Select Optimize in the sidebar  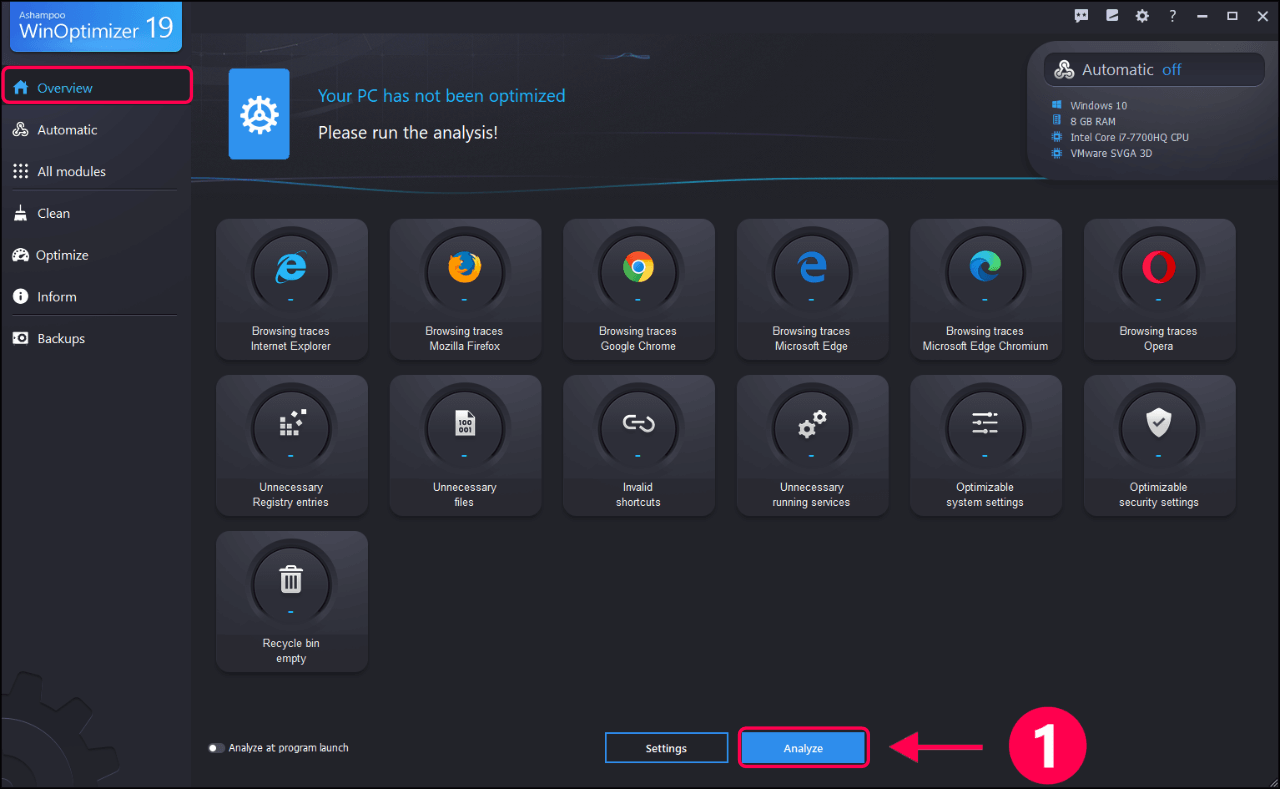(96, 255)
